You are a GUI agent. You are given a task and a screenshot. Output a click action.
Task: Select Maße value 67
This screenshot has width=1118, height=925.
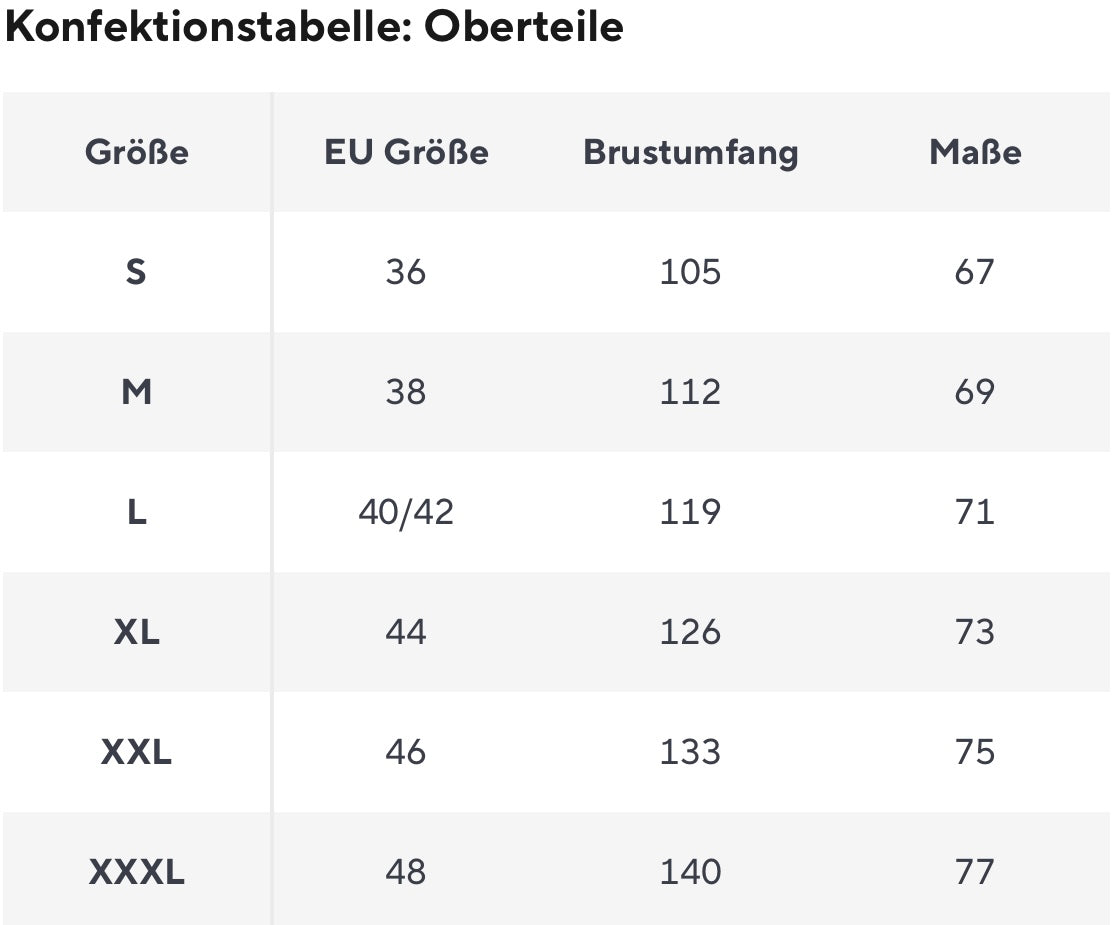[x=975, y=272]
